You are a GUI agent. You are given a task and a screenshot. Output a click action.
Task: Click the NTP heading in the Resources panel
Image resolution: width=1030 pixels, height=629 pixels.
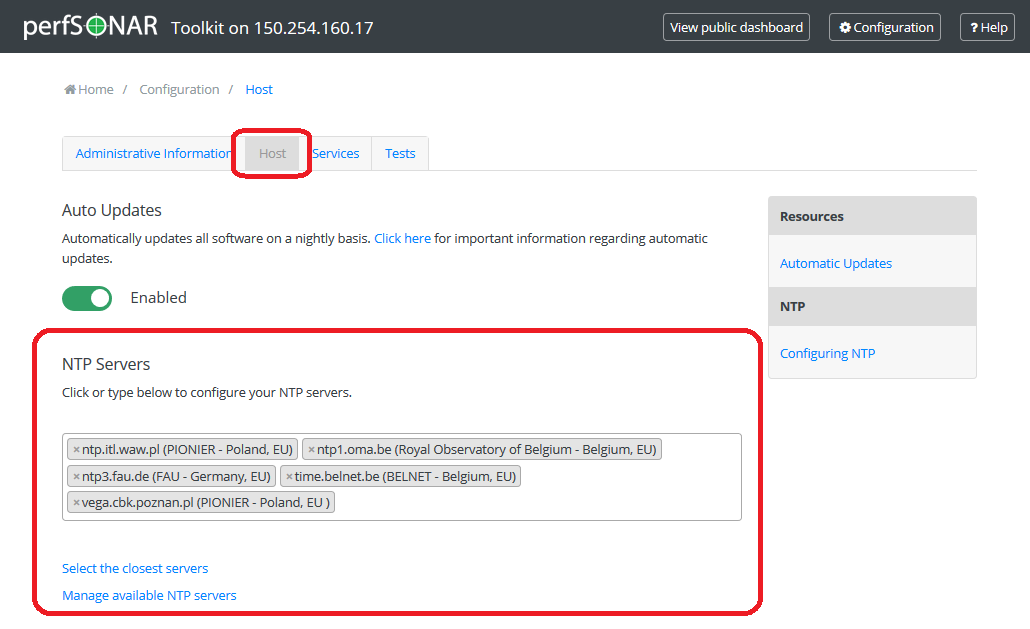792,307
